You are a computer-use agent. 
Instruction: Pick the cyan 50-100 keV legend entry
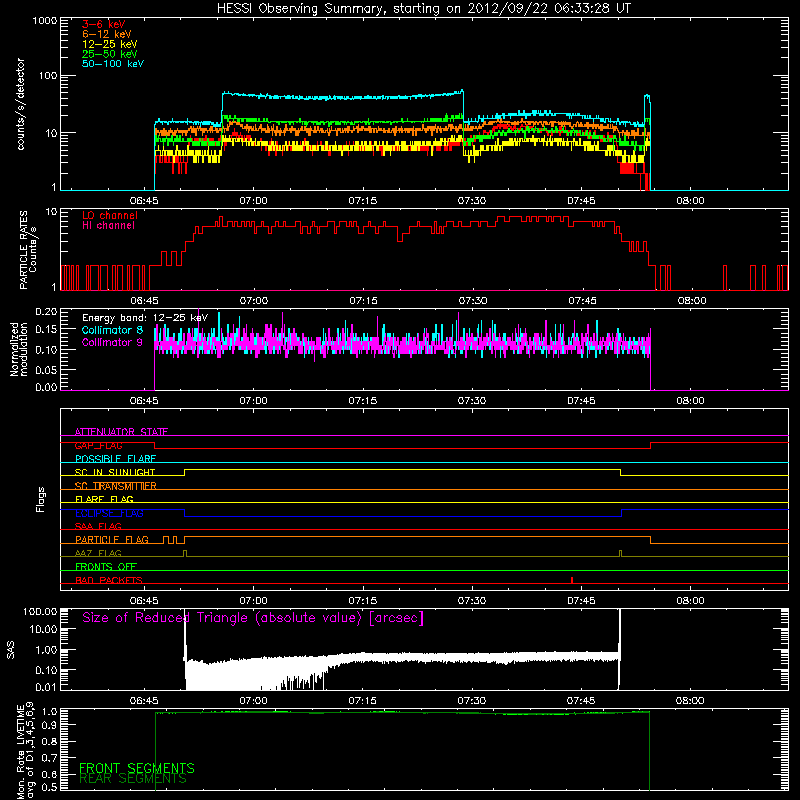(x=113, y=64)
